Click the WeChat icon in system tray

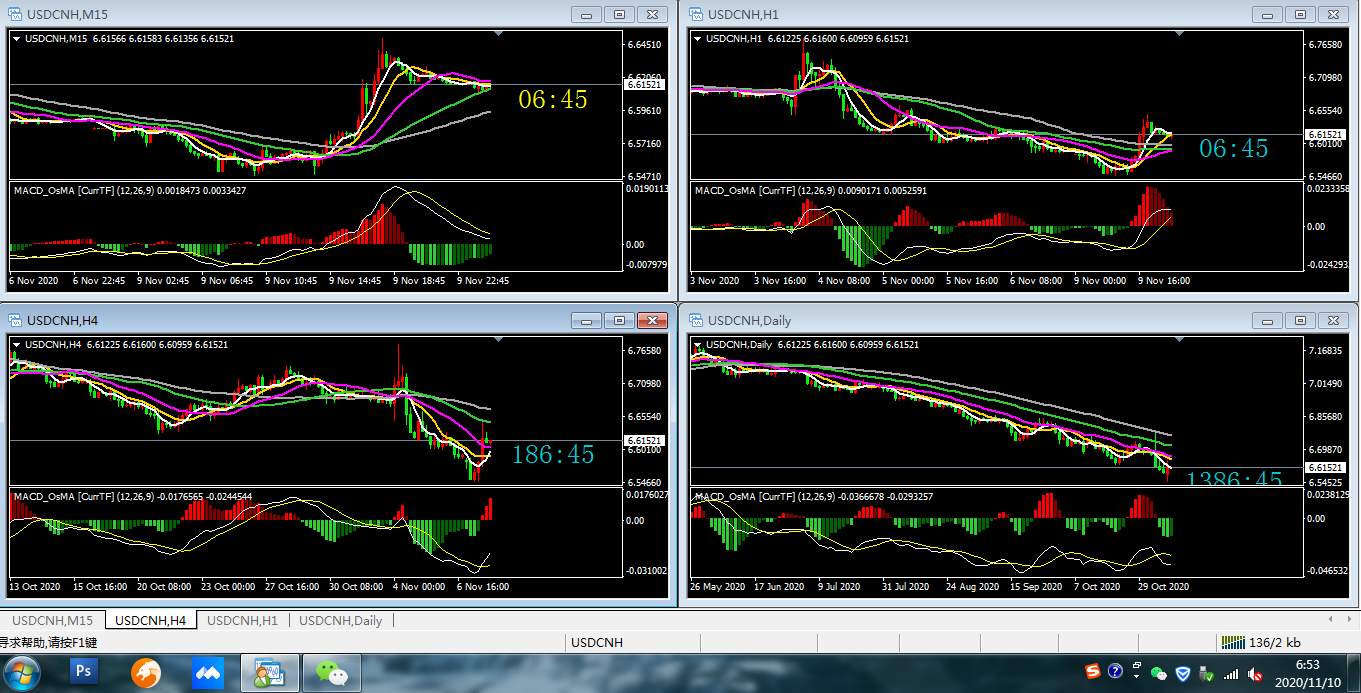(x=1159, y=673)
